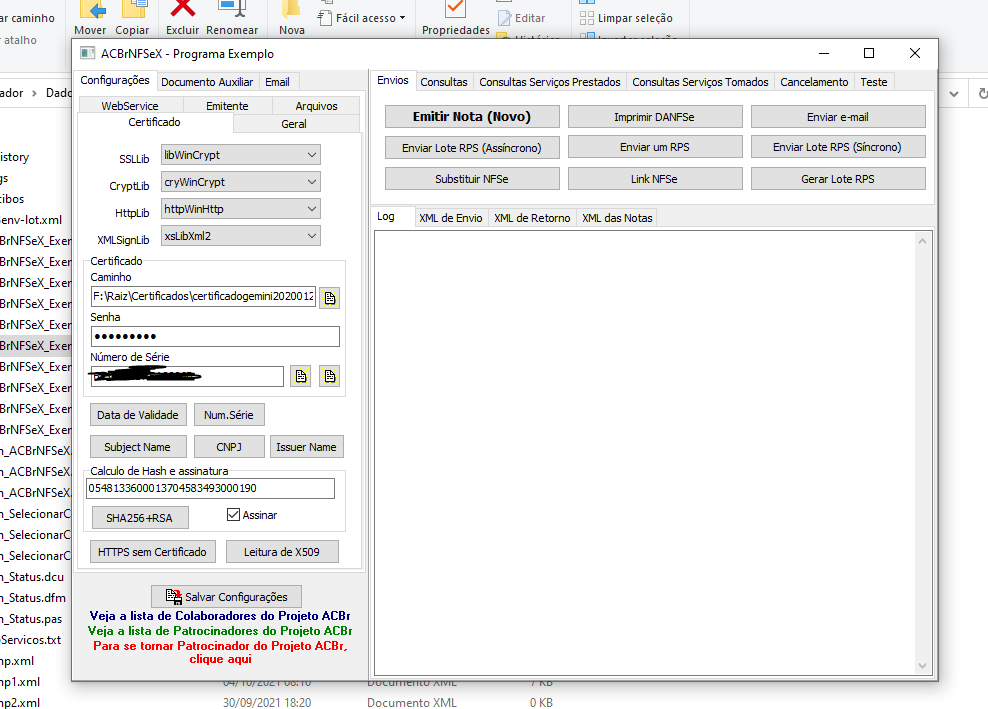Expand Fácil acesso menu in Explorer ribbon
This screenshot has height=709, width=988.
point(362,18)
